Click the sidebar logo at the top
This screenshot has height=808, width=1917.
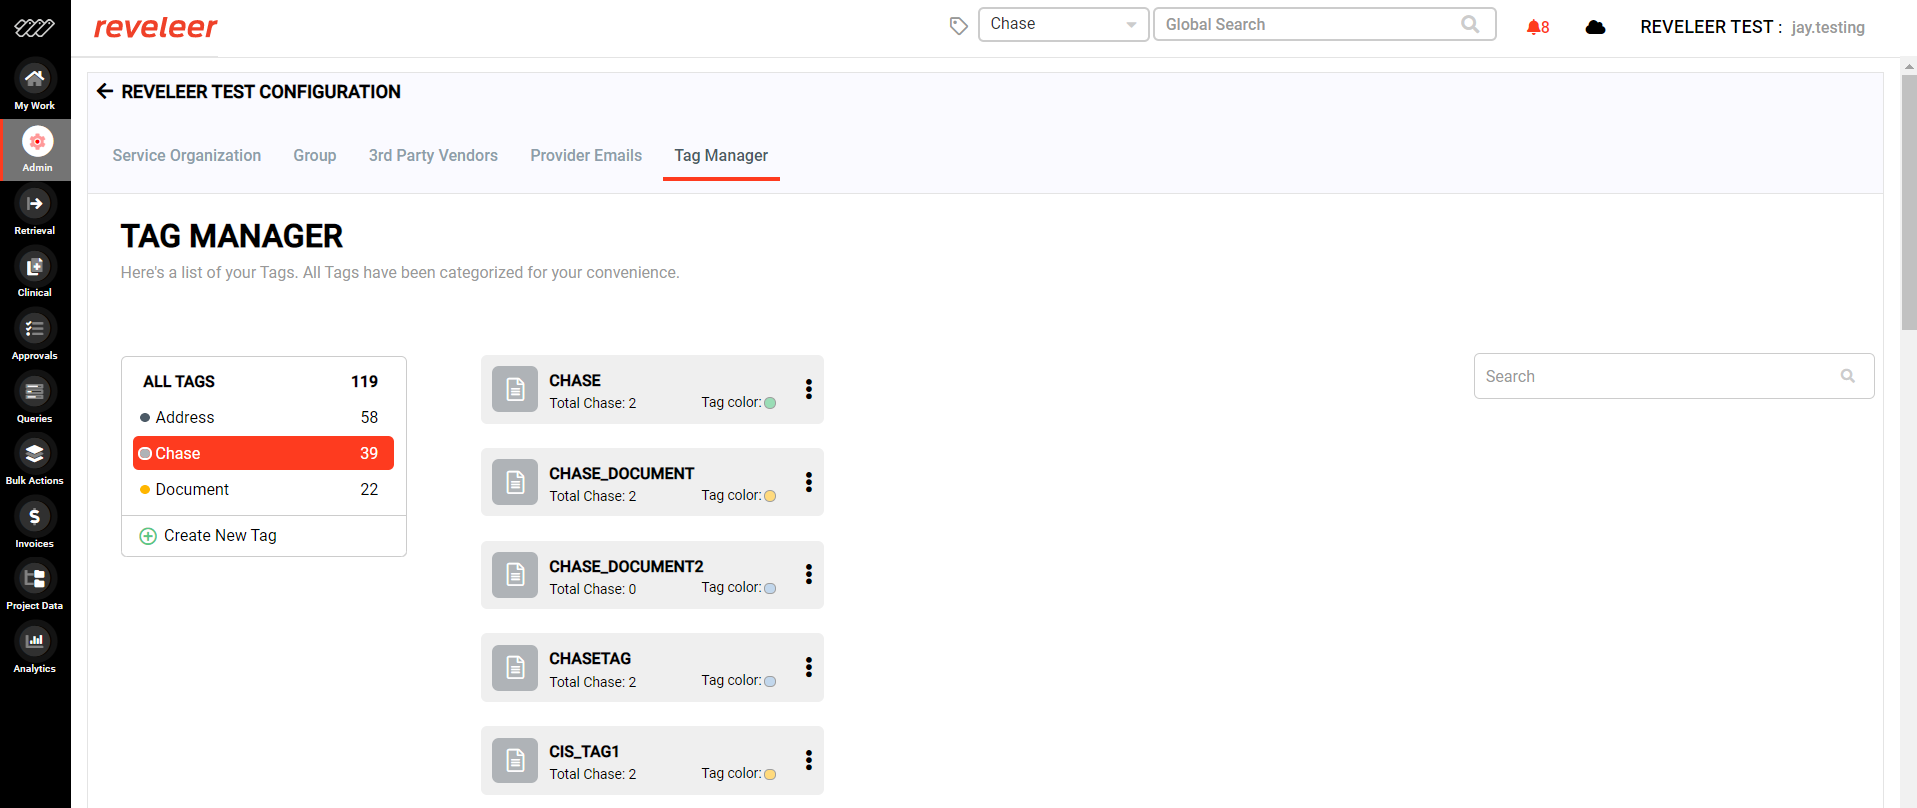tap(35, 28)
